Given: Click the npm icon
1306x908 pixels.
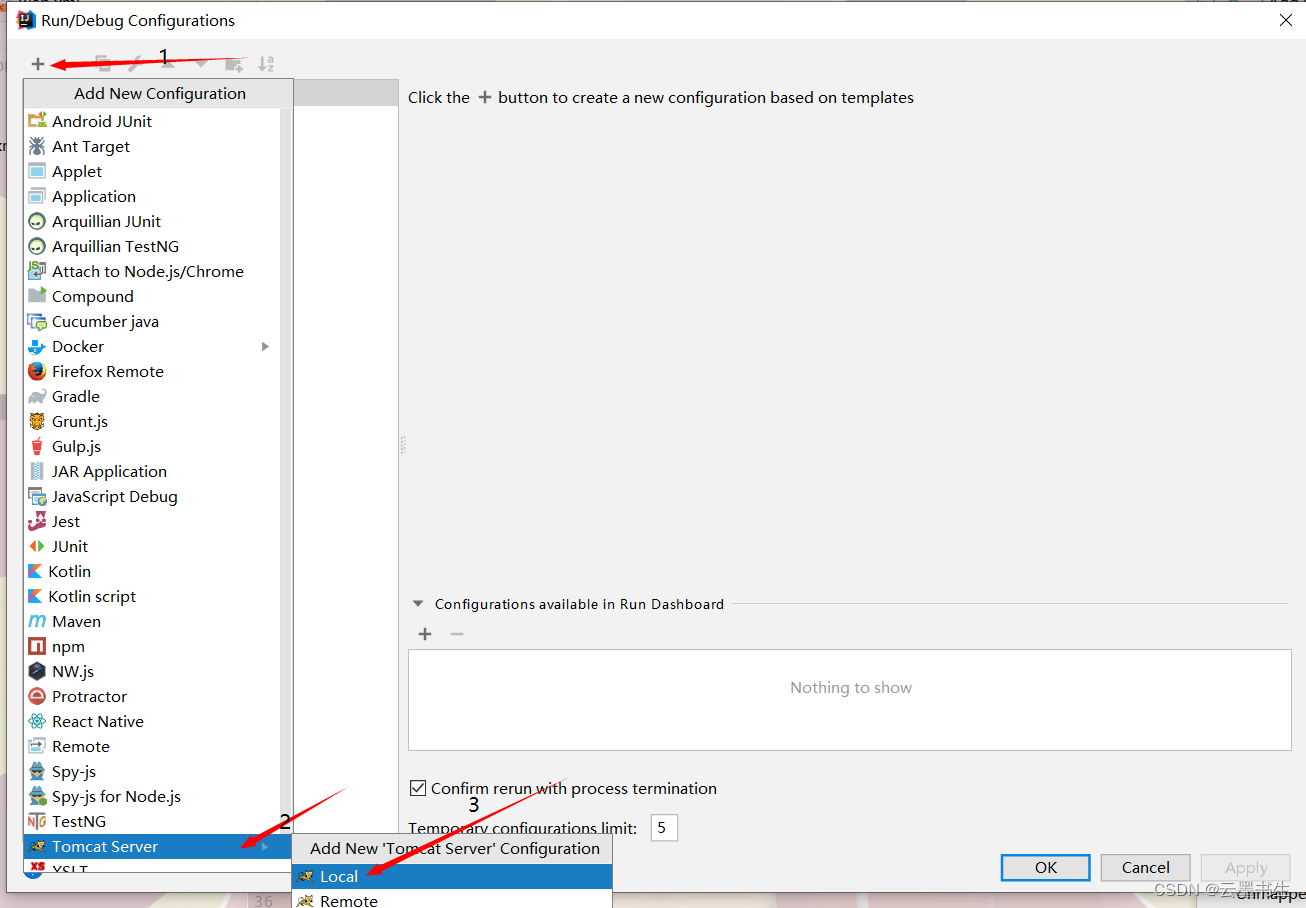Looking at the screenshot, I should tap(37, 646).
